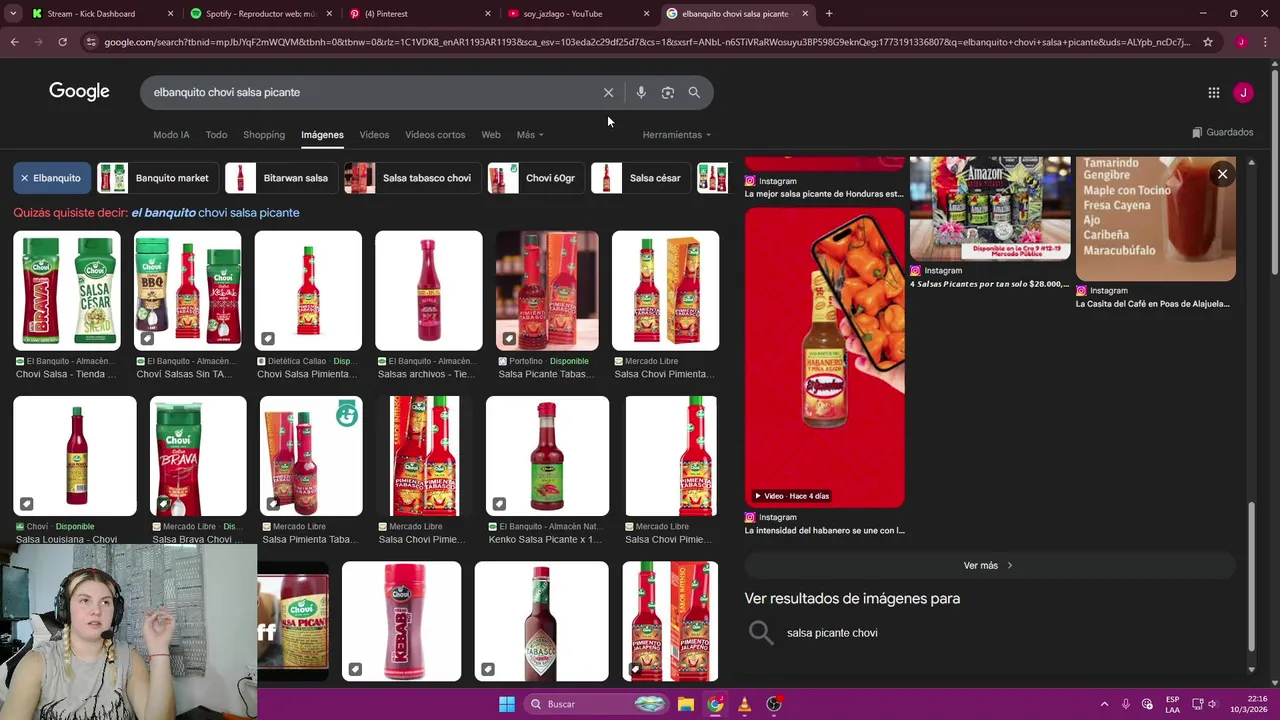Screen dimensions: 1280x720
Task: Bookmark this page with the star
Action: coord(1208,42)
